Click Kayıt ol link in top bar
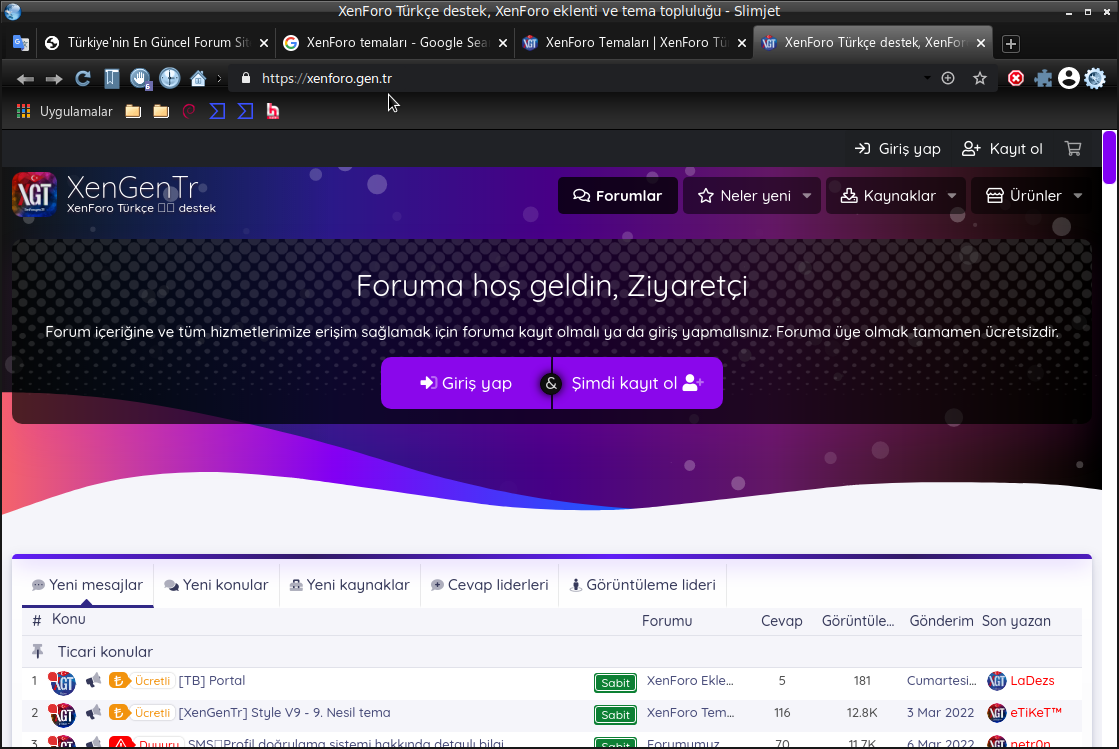Viewport: 1119px width, 749px height. pyautogui.click(x=1002, y=148)
